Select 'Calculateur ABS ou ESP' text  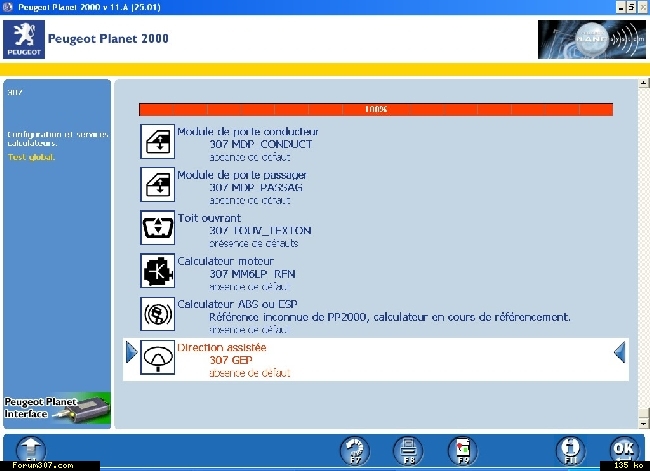(x=238, y=304)
